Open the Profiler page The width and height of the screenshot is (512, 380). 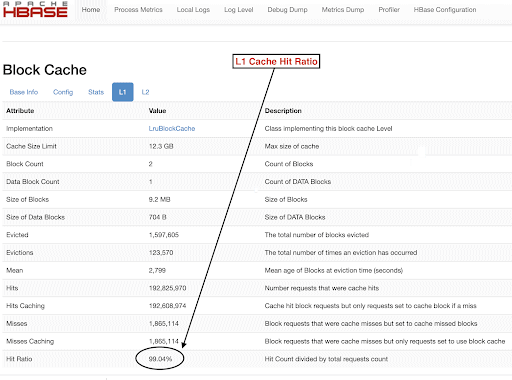click(x=389, y=10)
